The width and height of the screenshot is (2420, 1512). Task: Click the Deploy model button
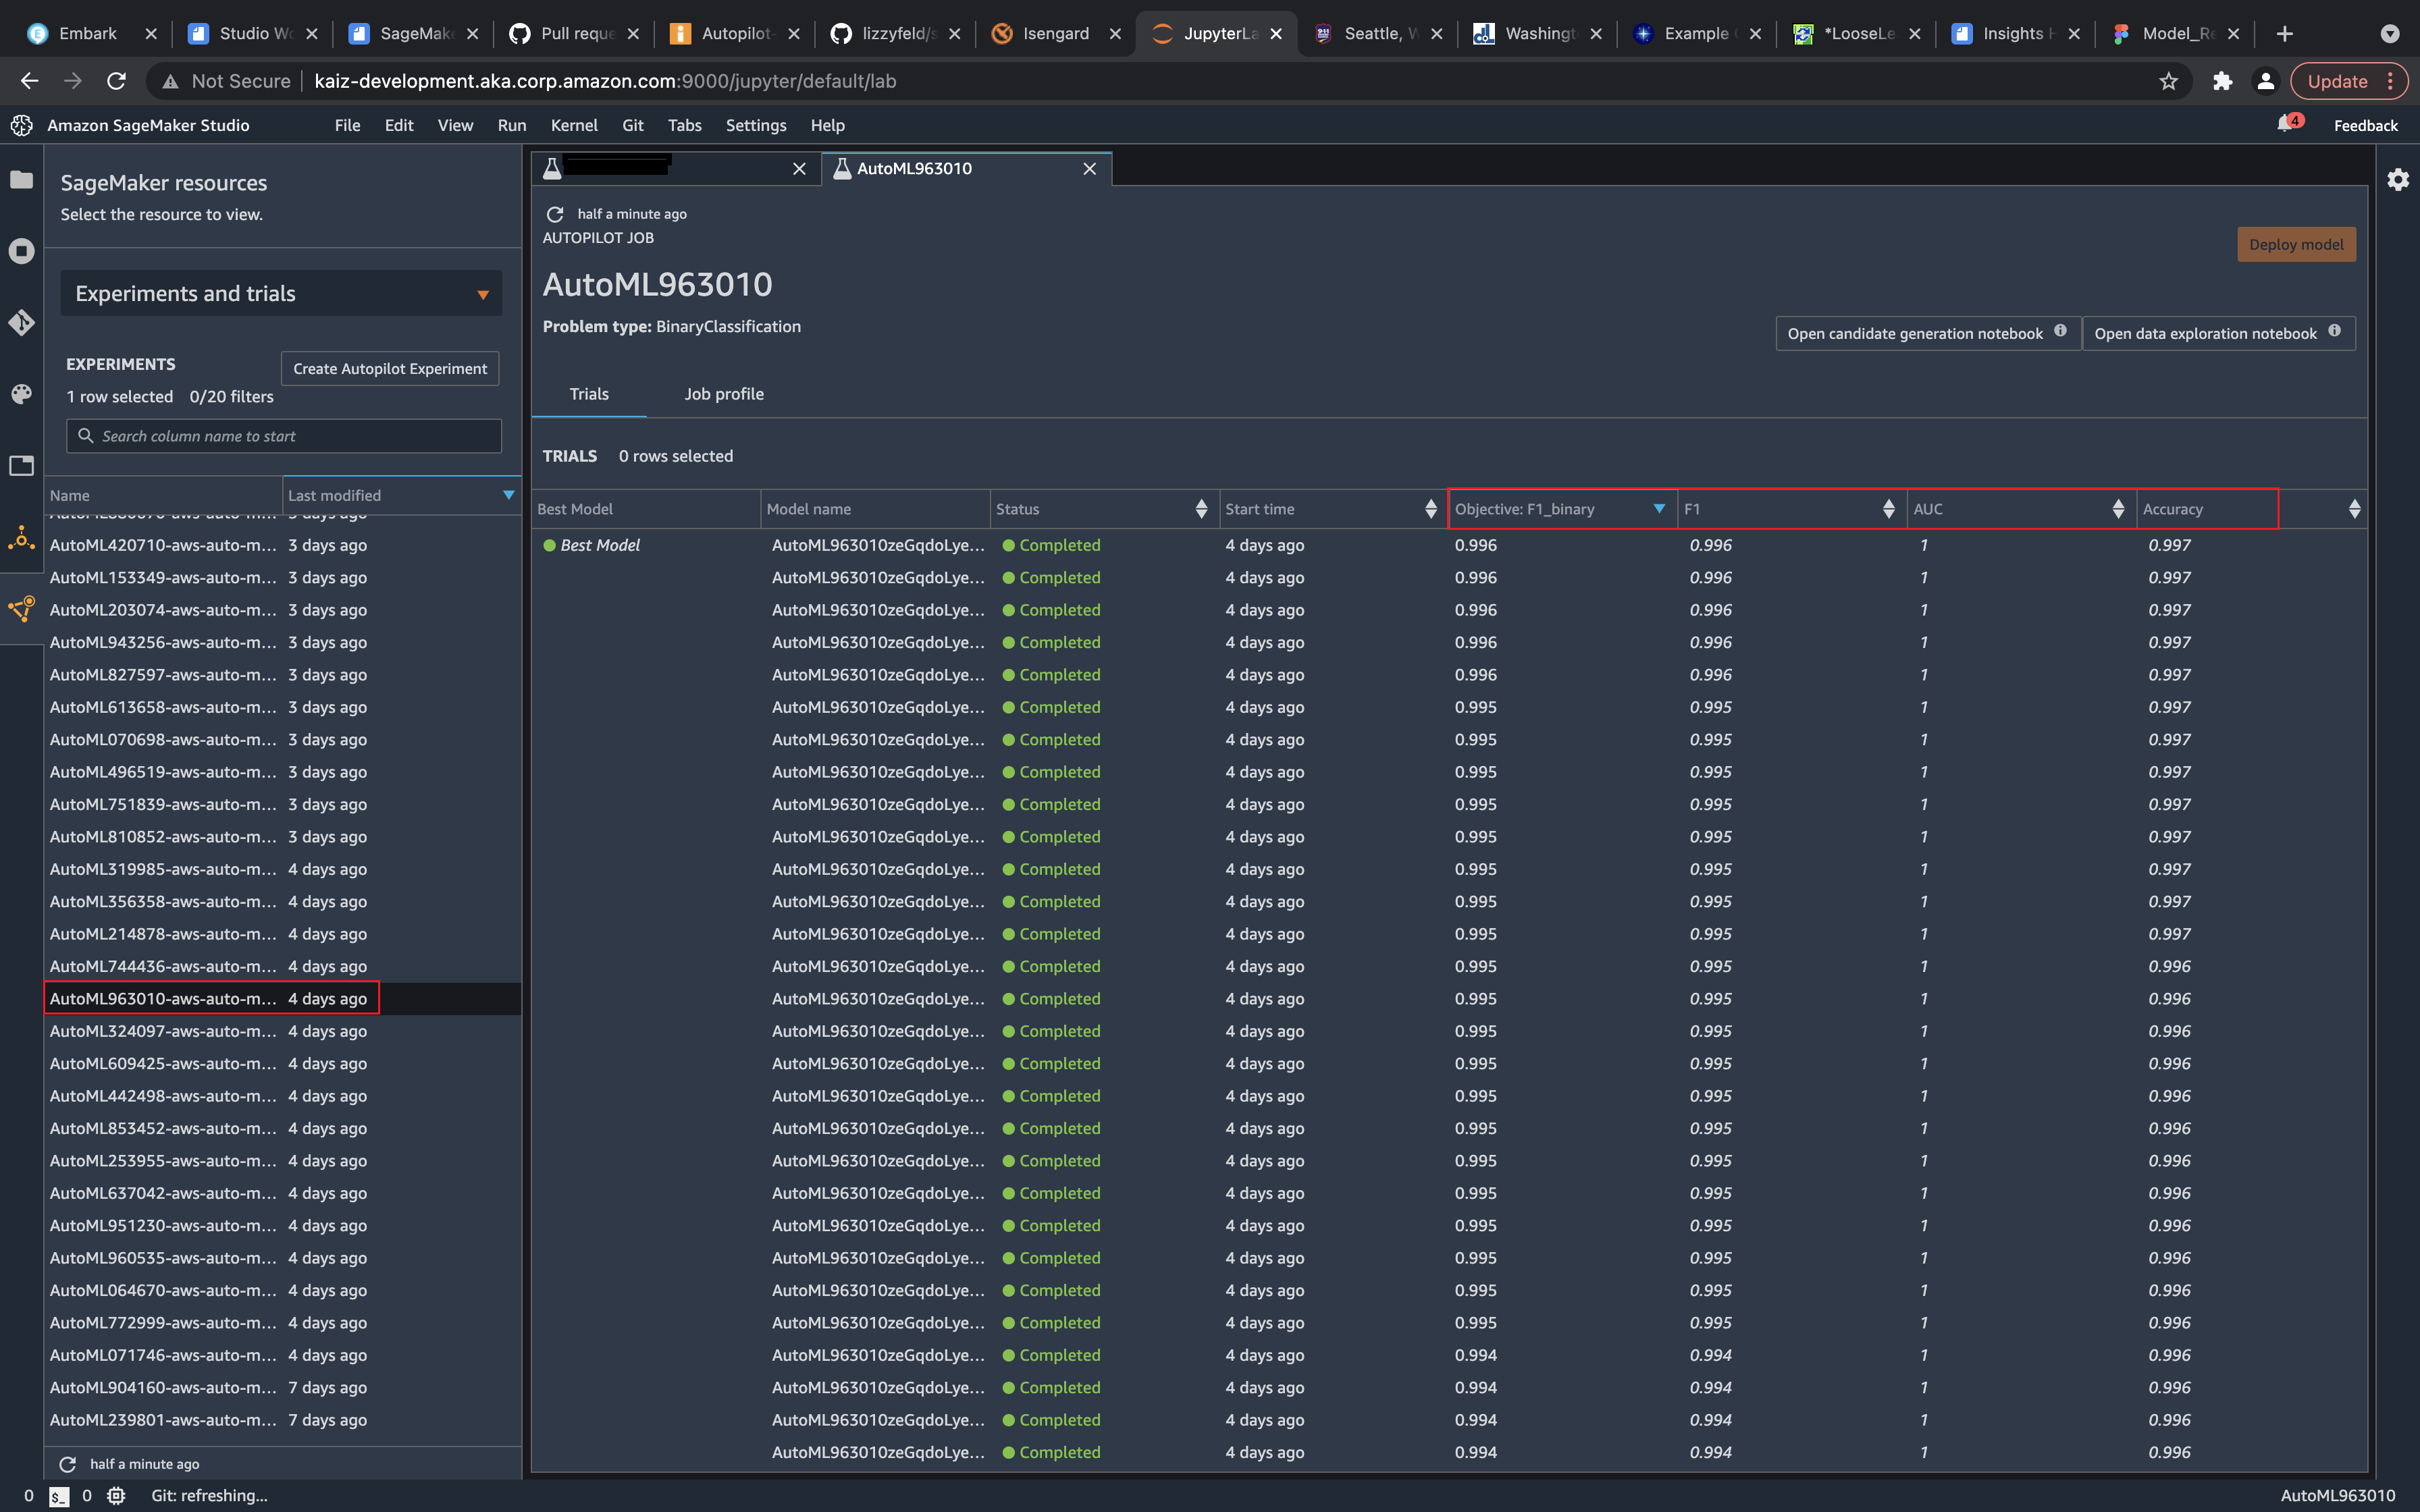[2295, 245]
